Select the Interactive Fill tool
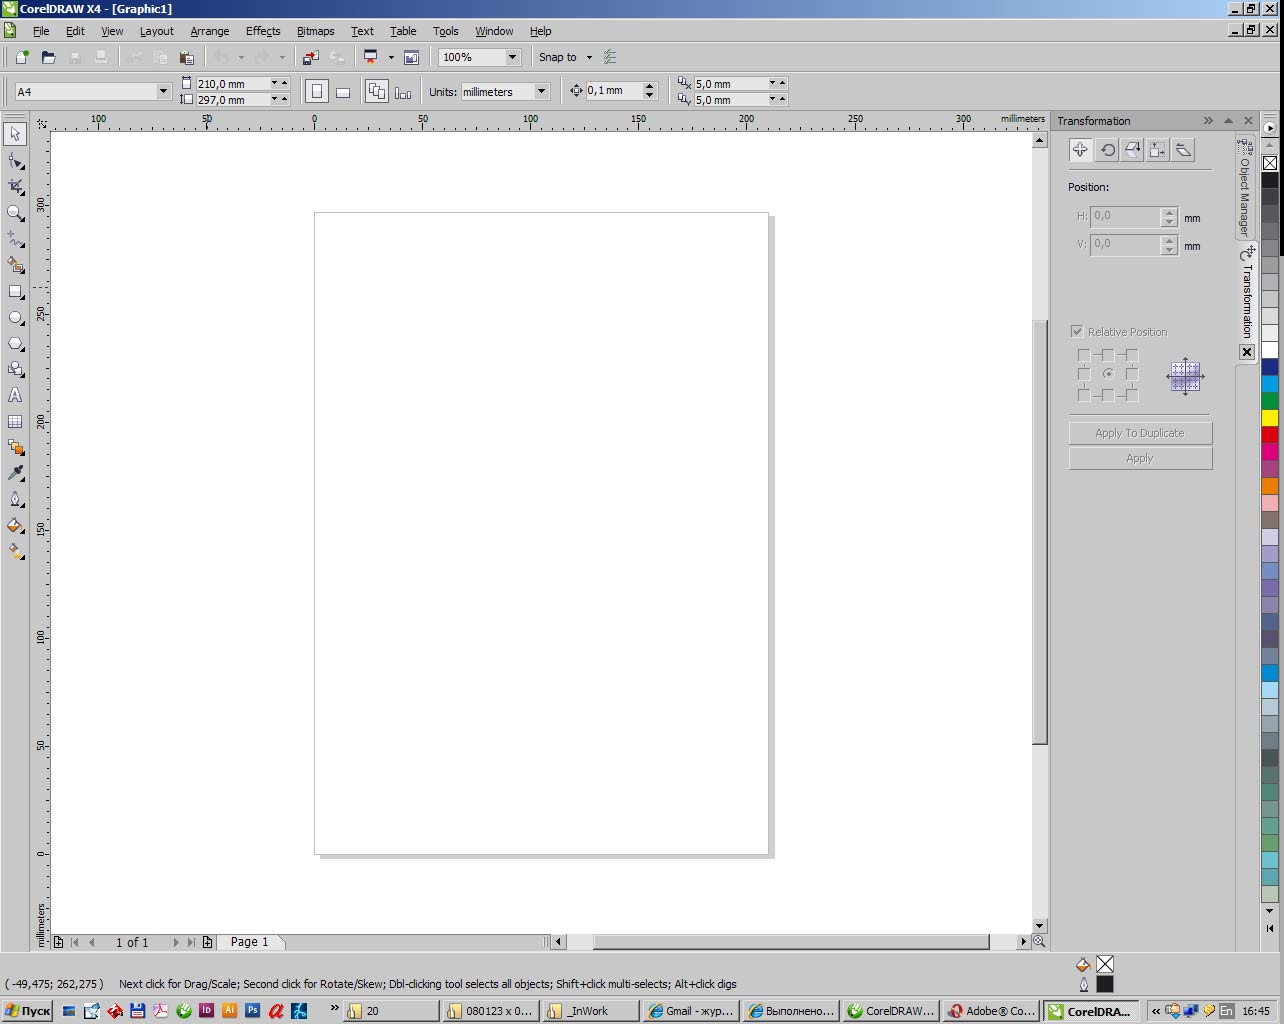This screenshot has width=1284, height=1024. (15, 551)
